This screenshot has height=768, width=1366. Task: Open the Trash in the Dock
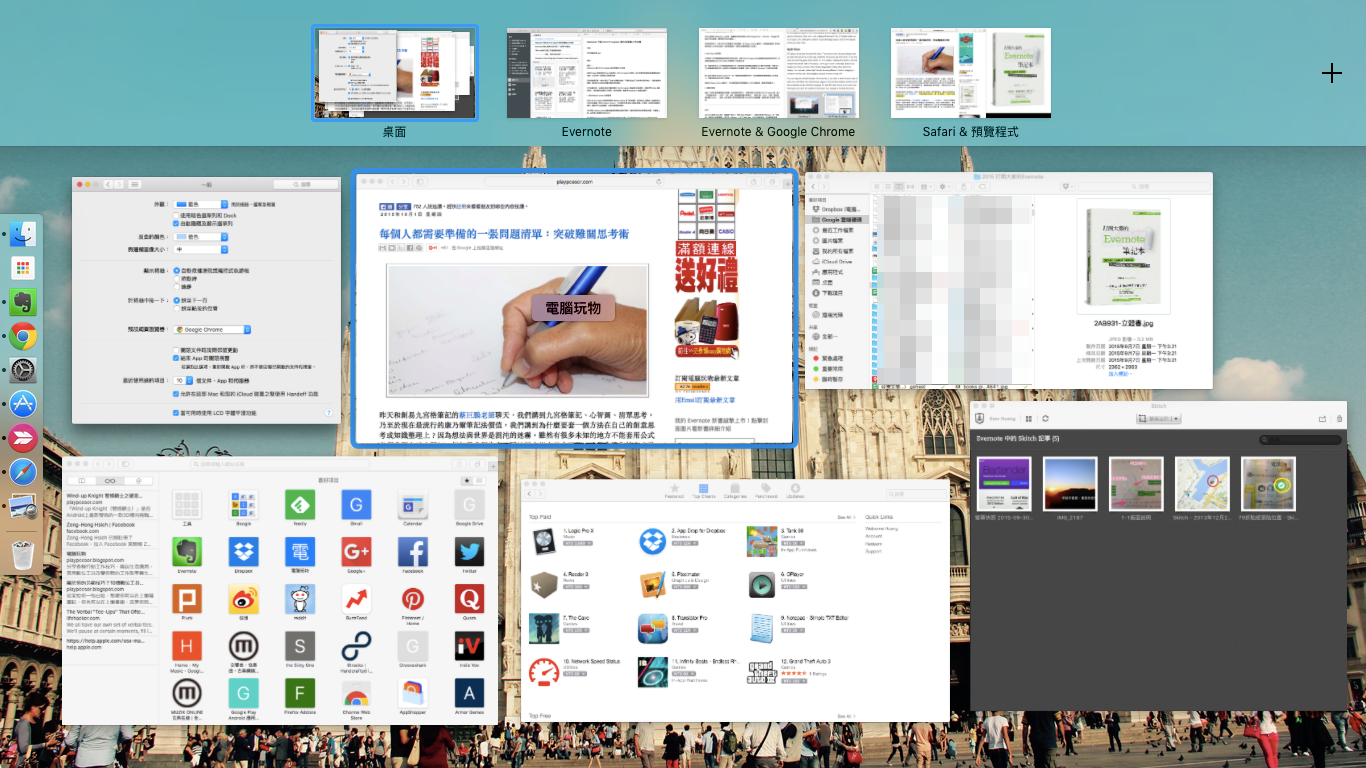pos(23,554)
